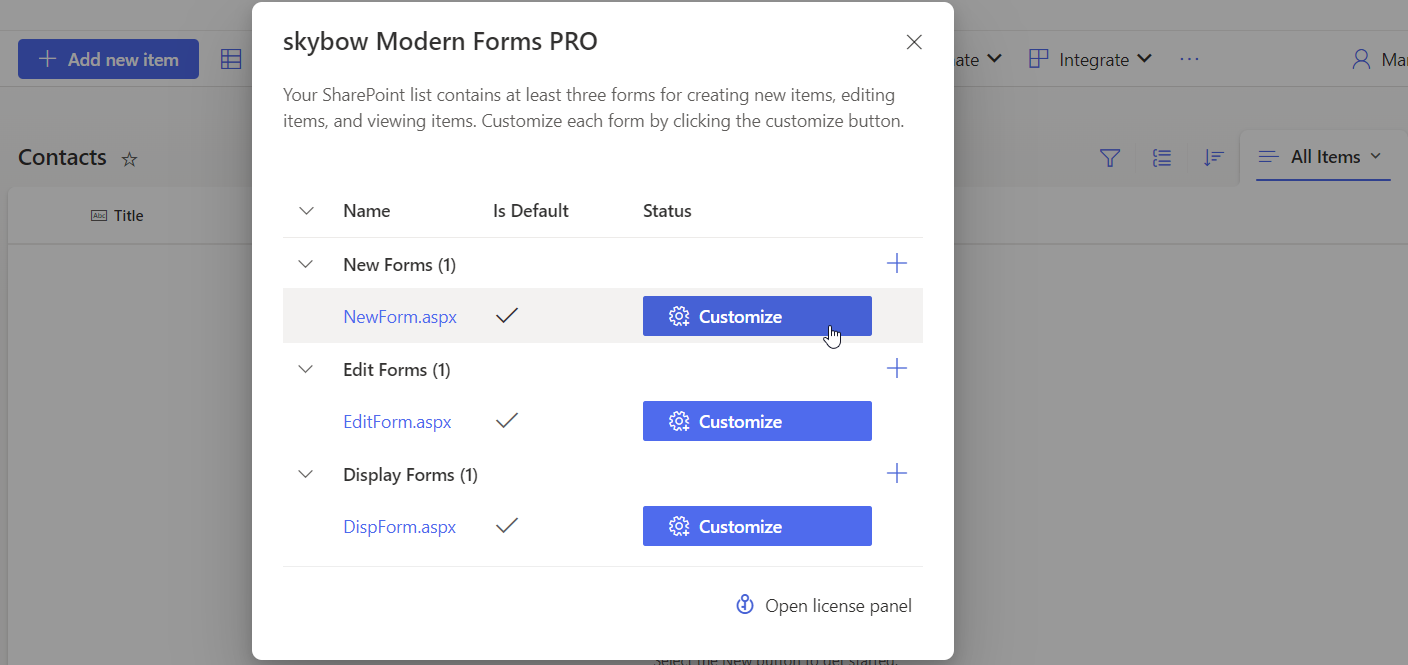Open the Integrate dropdown menu
The image size is (1408, 665).
(1091, 59)
